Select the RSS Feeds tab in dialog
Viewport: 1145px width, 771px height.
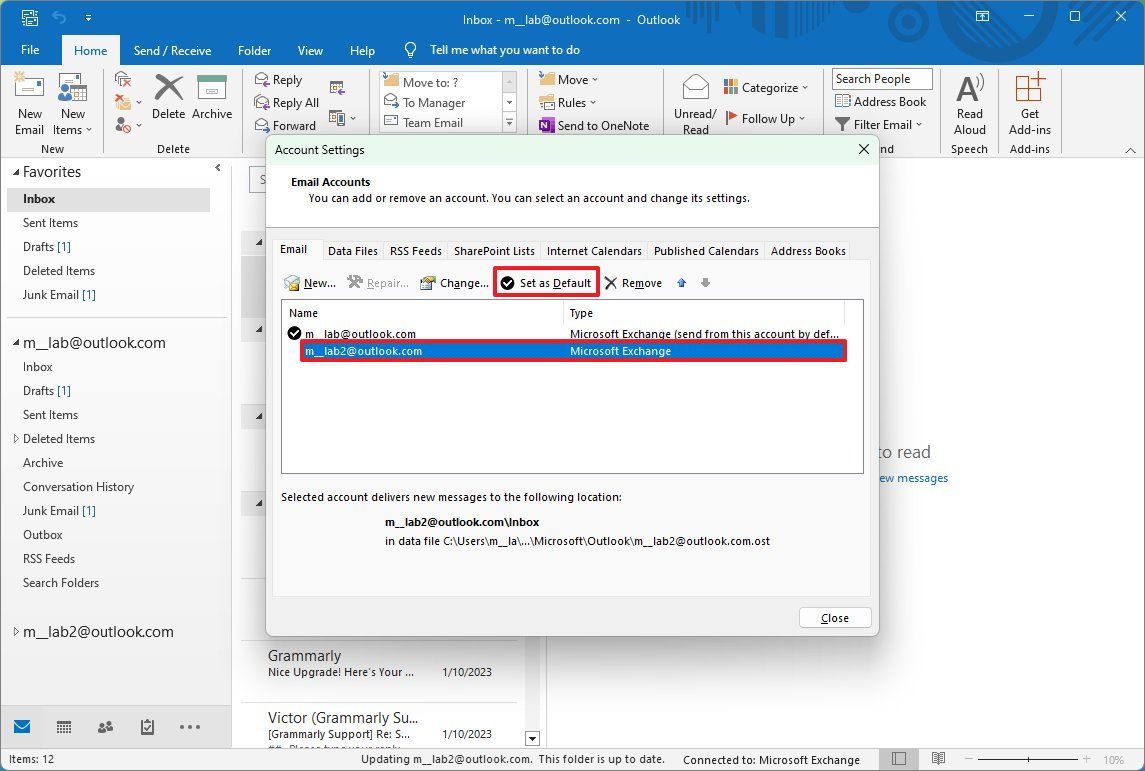pos(416,250)
